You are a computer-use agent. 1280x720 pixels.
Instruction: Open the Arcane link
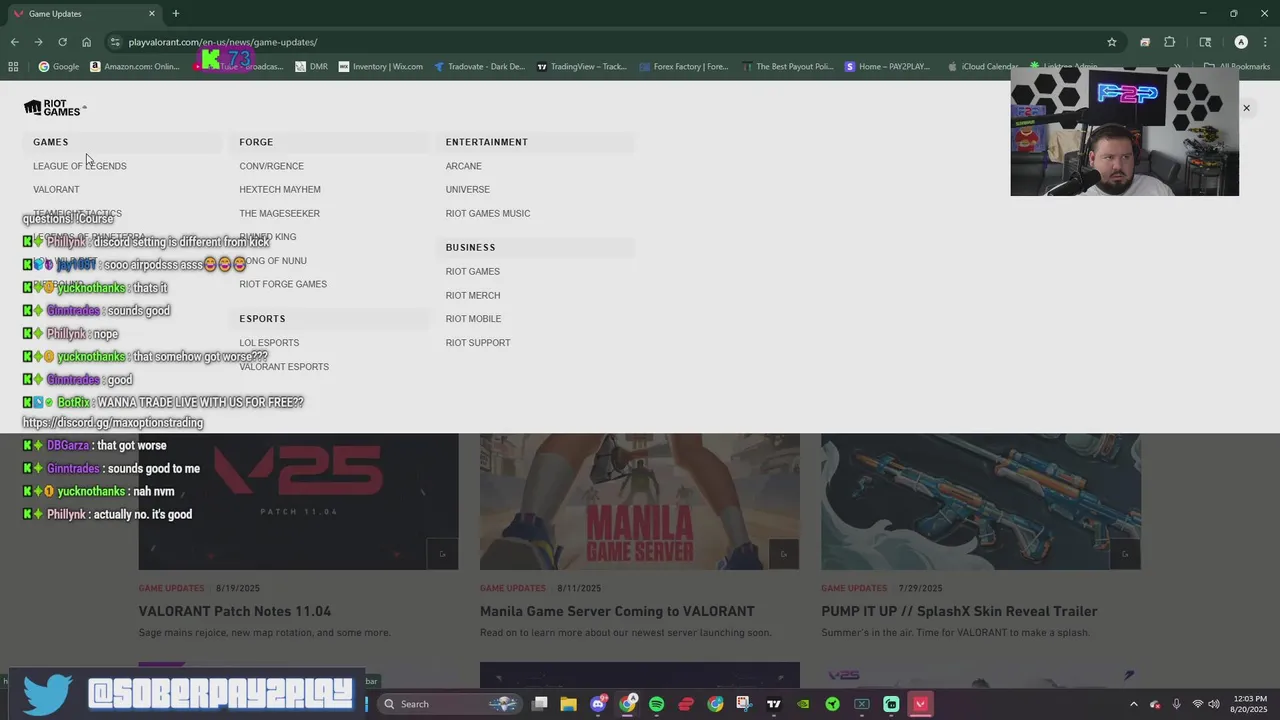(x=464, y=166)
